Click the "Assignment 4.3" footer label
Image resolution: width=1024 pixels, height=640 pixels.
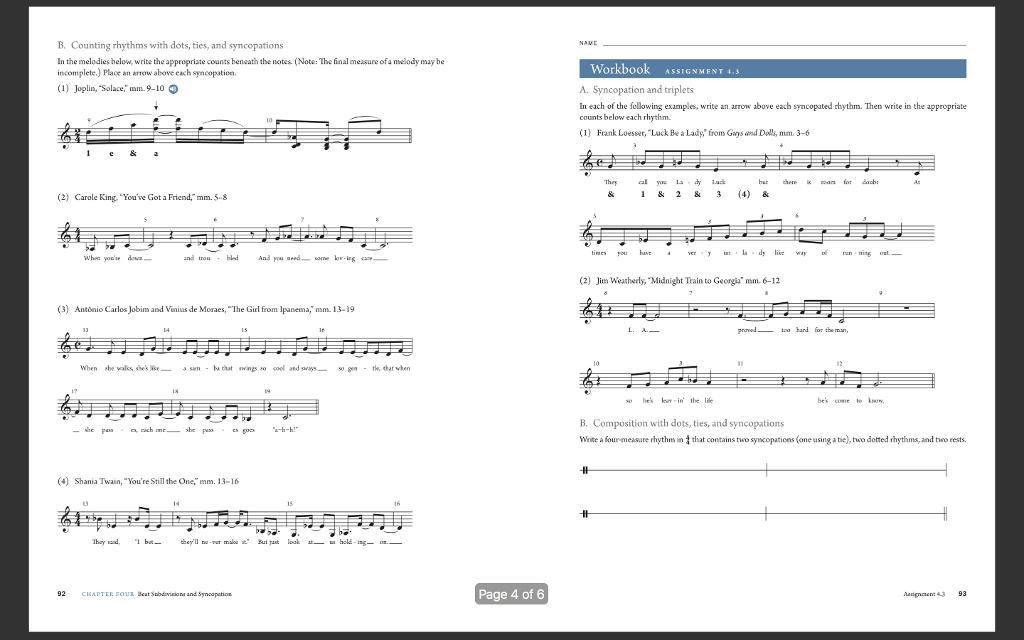coord(923,593)
